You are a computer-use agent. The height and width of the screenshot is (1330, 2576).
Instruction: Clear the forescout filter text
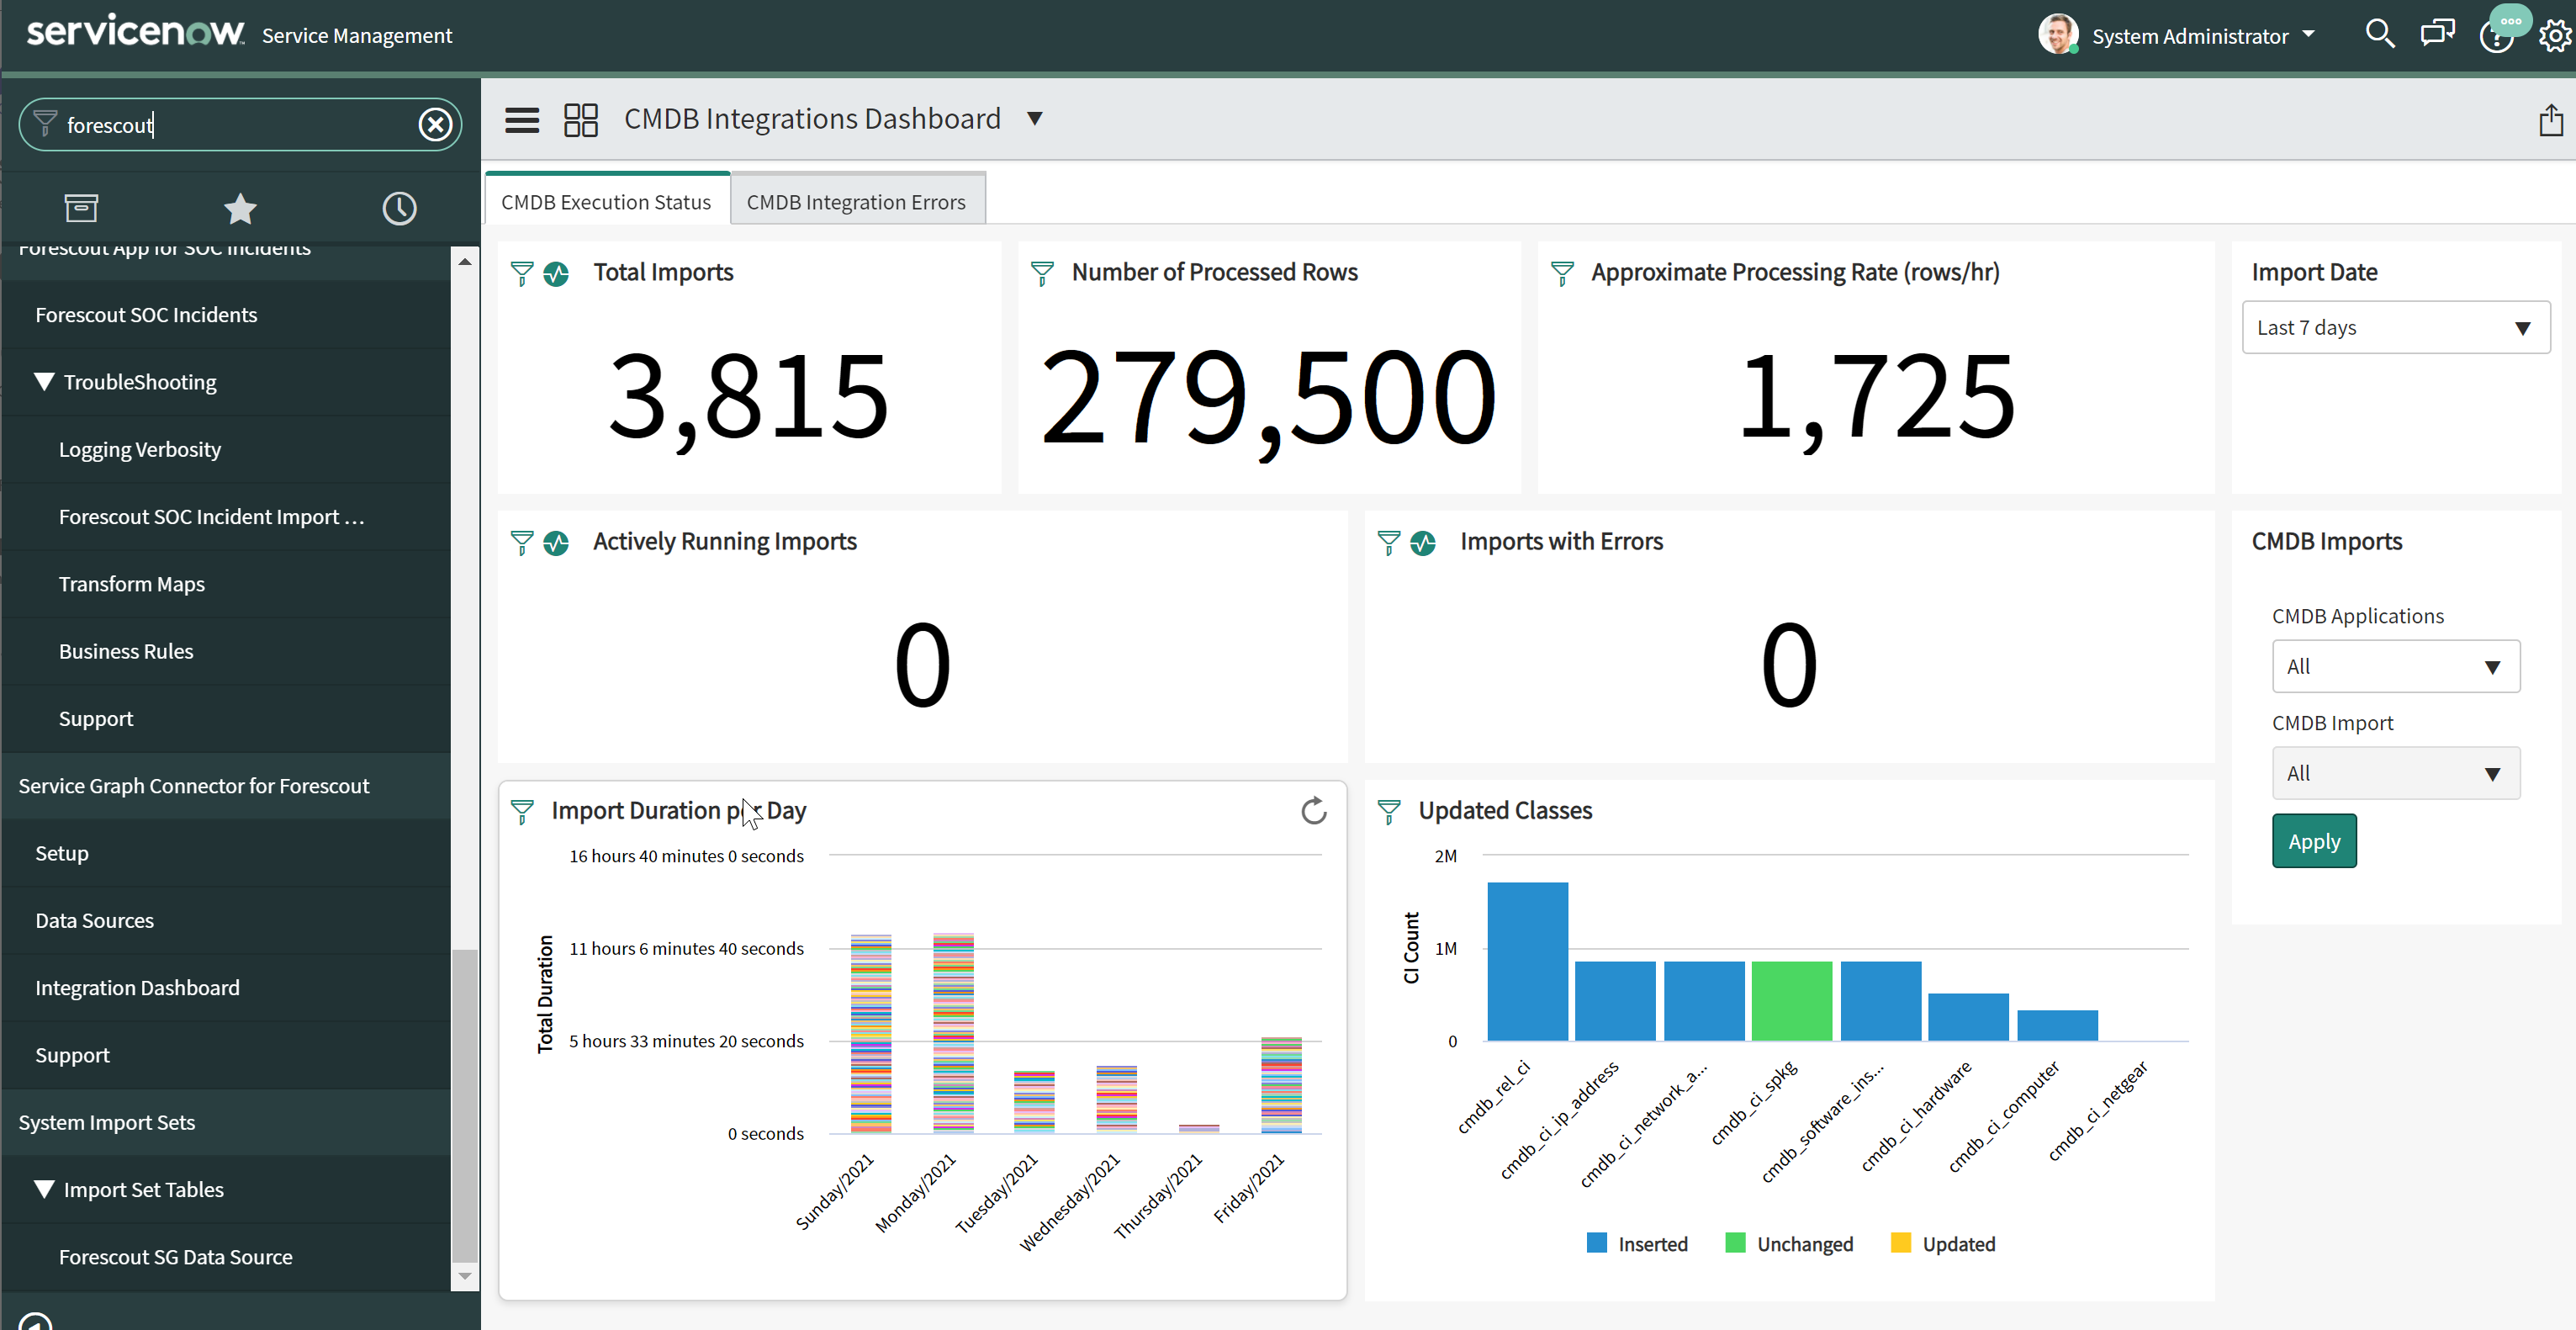[435, 125]
